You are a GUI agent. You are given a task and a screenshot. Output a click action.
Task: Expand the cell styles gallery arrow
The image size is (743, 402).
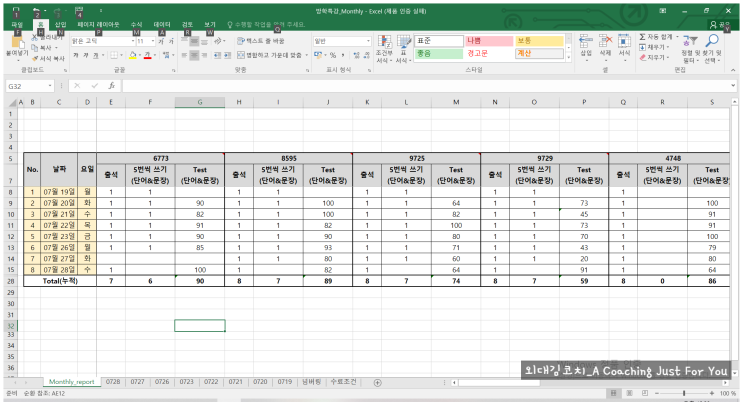(569, 57)
